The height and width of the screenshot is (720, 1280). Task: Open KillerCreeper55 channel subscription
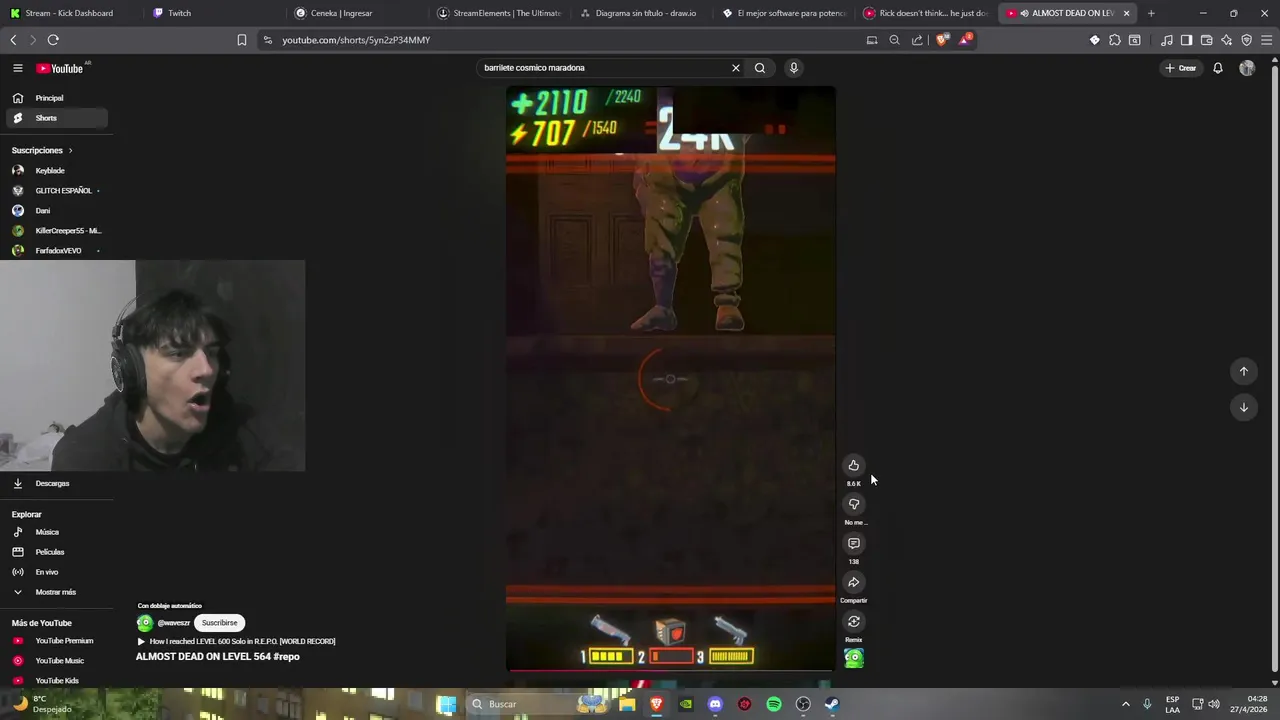(x=57, y=231)
